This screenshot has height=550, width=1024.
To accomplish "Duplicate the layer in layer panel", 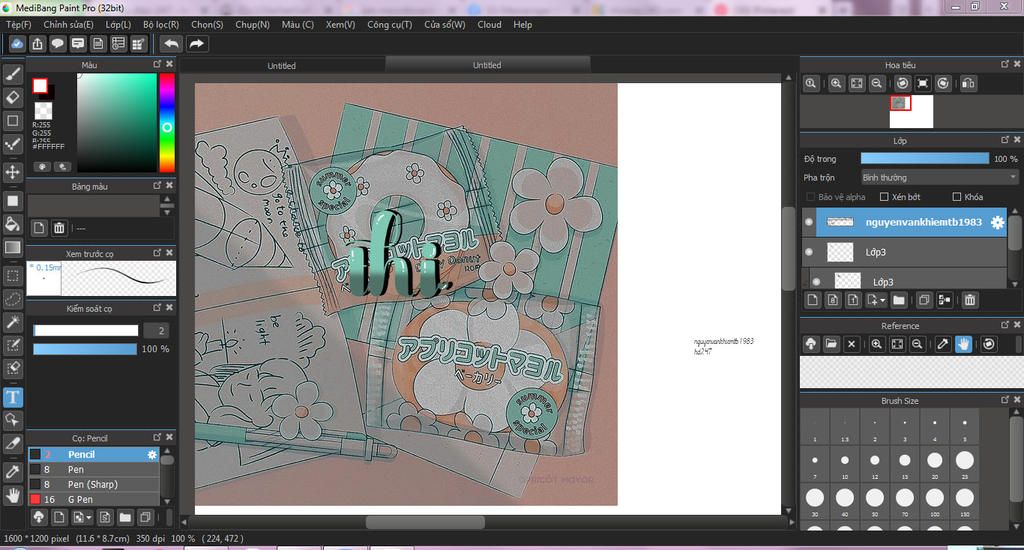I will coord(924,300).
